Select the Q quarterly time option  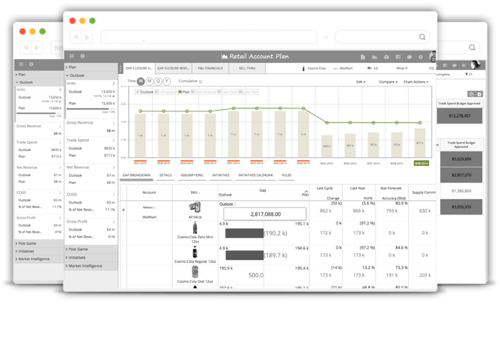click(x=158, y=81)
